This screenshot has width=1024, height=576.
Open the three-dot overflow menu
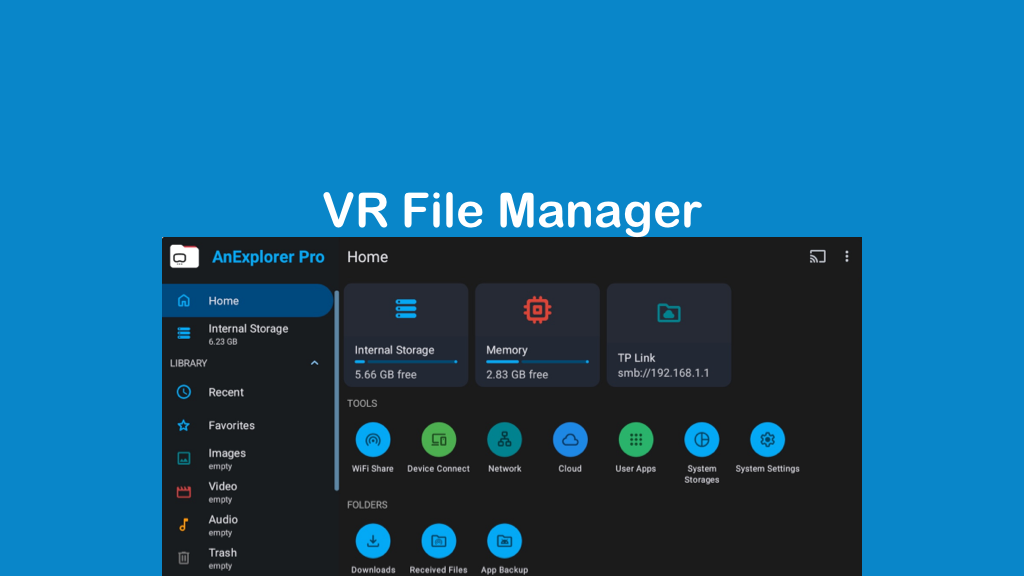[x=847, y=257]
